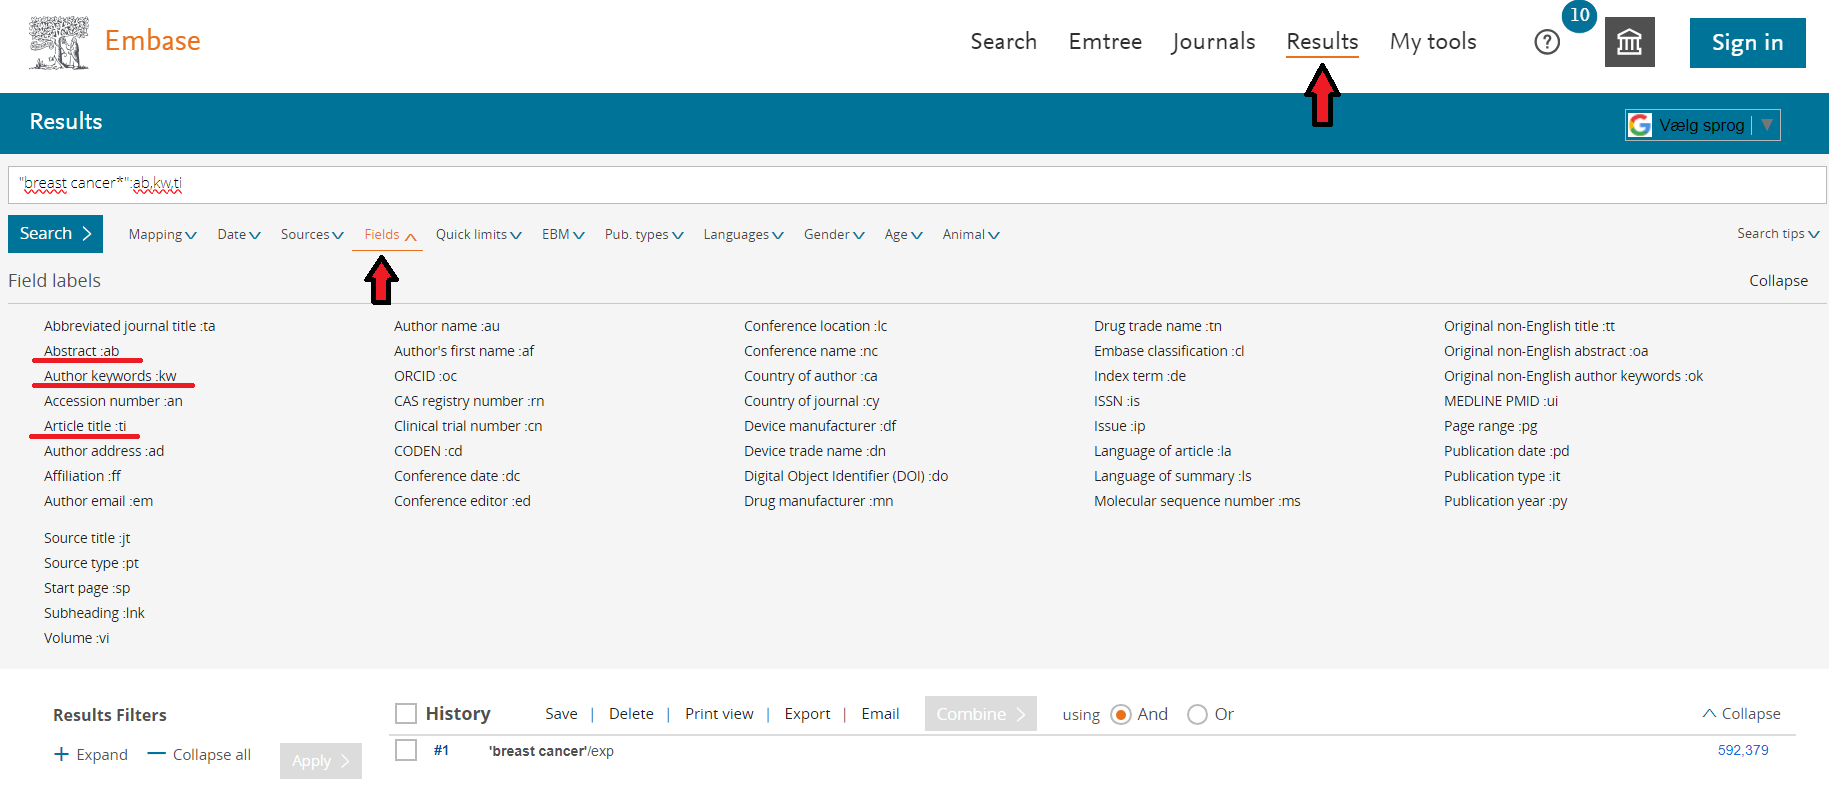Click the plus icon beside Expand
The height and width of the screenshot is (794, 1829).
[61, 754]
